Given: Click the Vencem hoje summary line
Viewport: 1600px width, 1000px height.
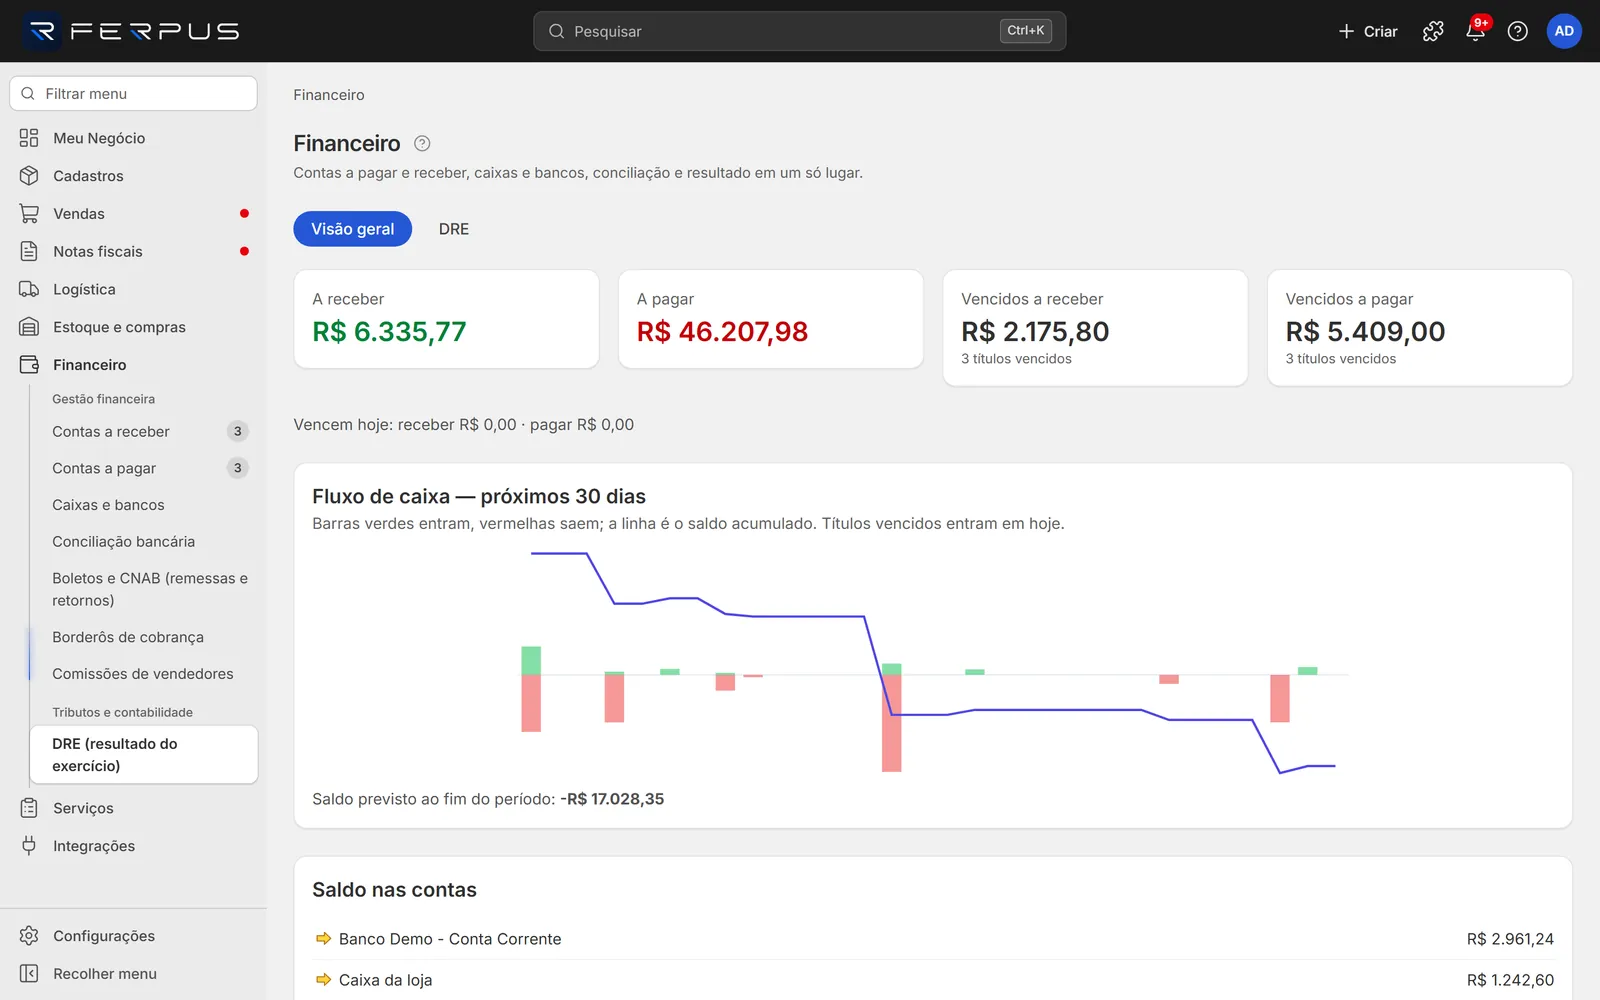Looking at the screenshot, I should tap(464, 425).
